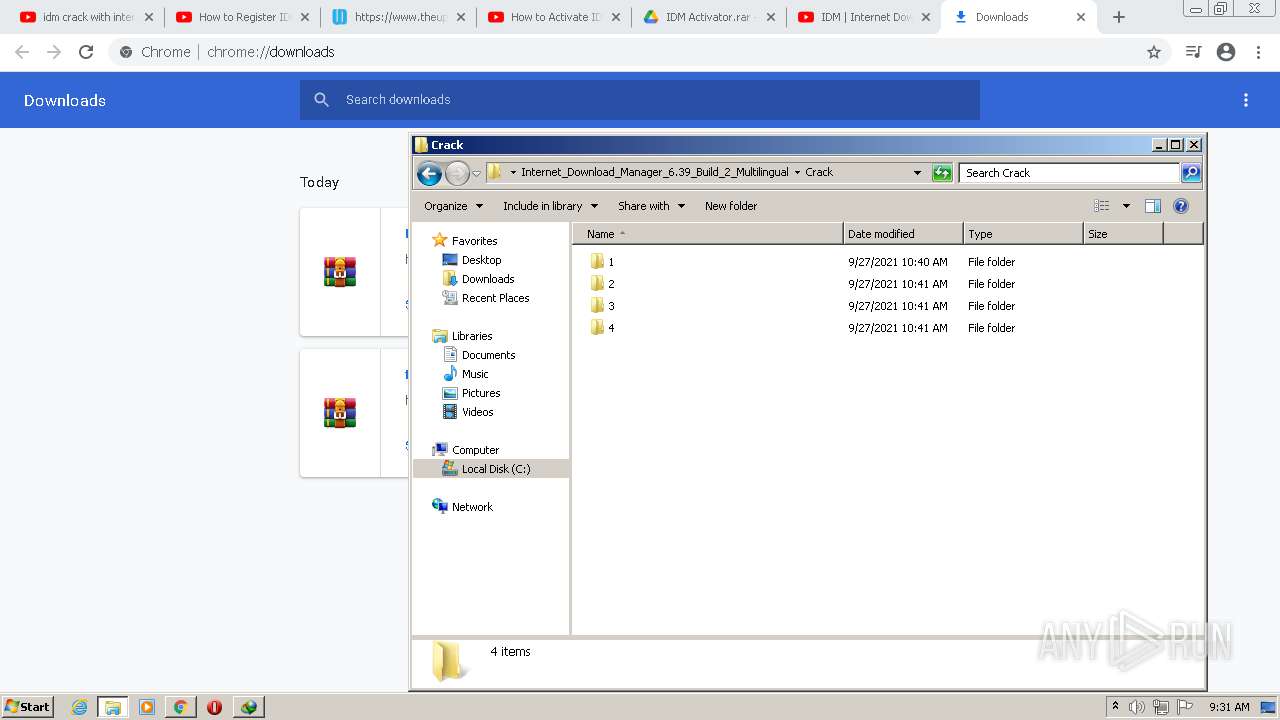1280x720 pixels.
Task: Show hidden tray icons arrow
Action: point(1115,707)
